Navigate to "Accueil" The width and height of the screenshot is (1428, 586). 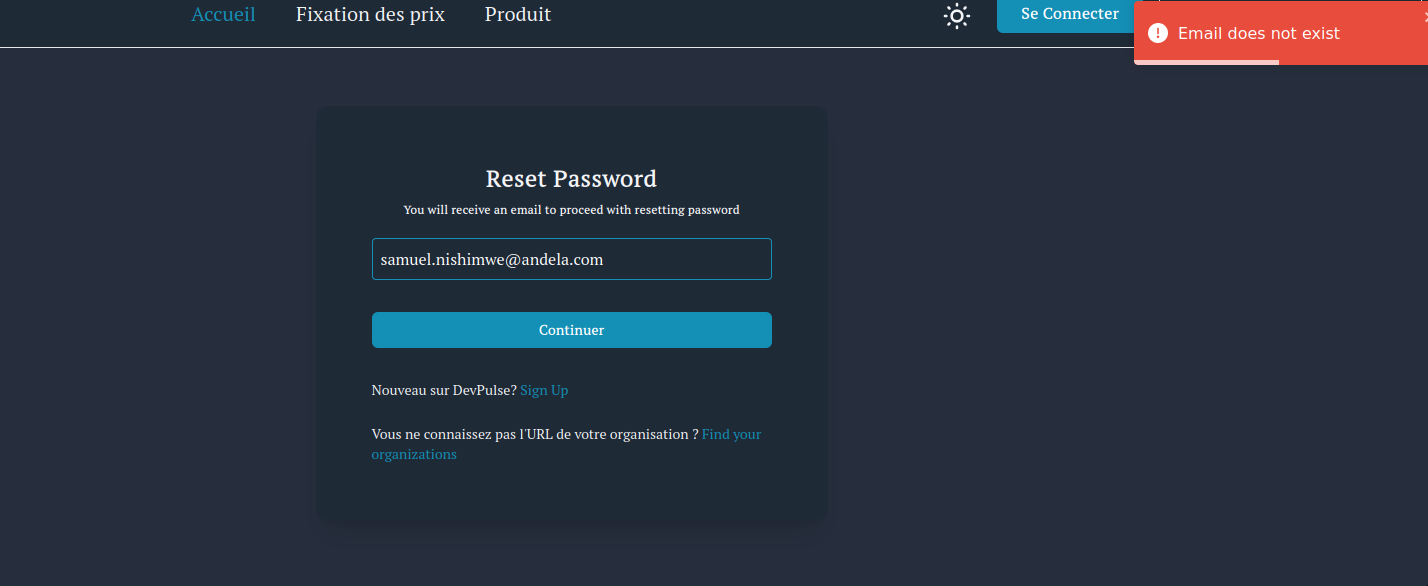[x=223, y=14]
